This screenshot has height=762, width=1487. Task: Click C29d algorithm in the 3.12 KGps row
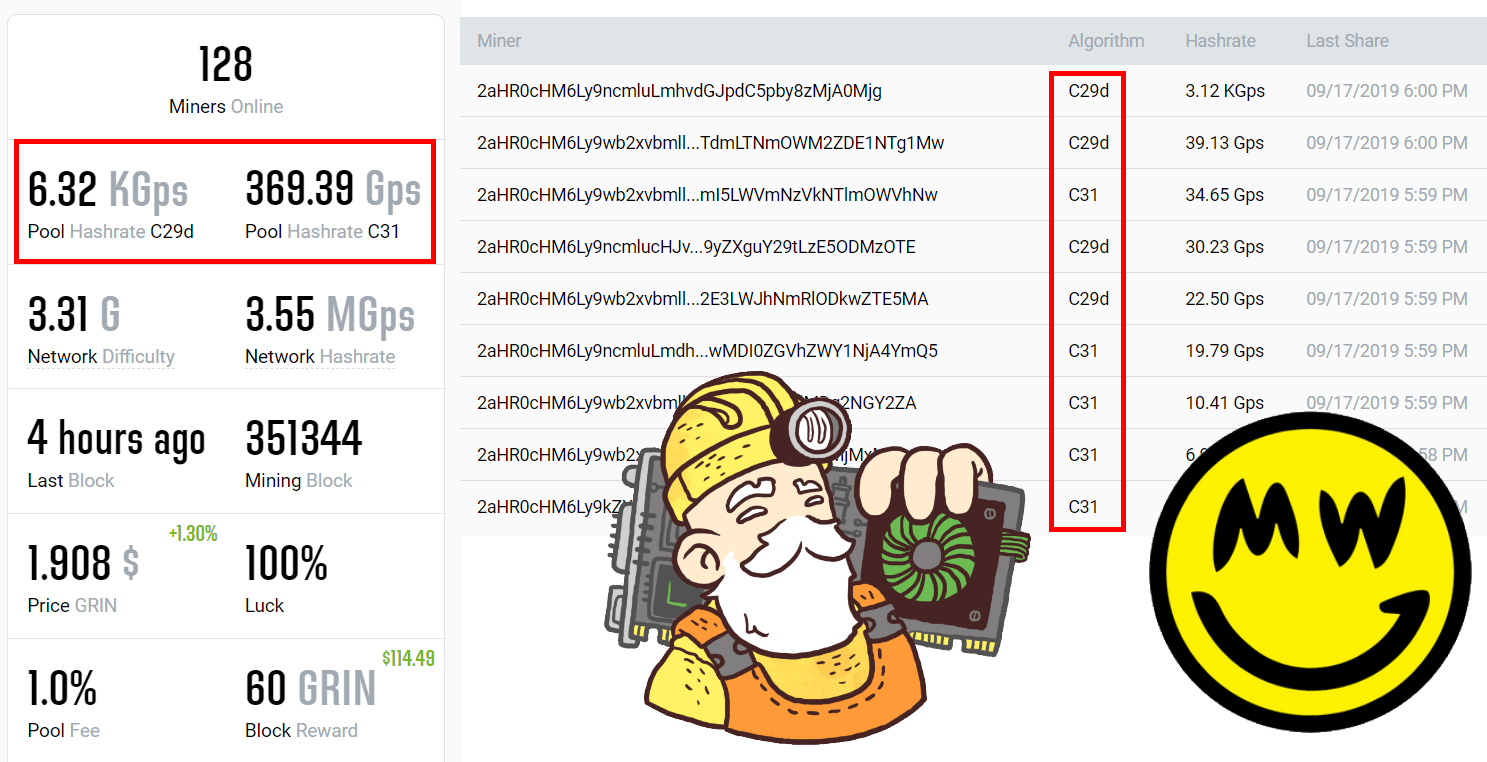tap(1088, 91)
